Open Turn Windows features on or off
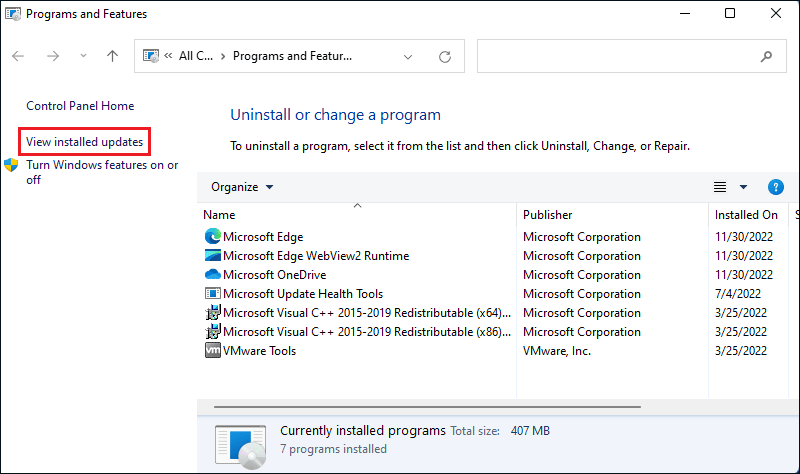The image size is (800, 474). pyautogui.click(x=102, y=172)
